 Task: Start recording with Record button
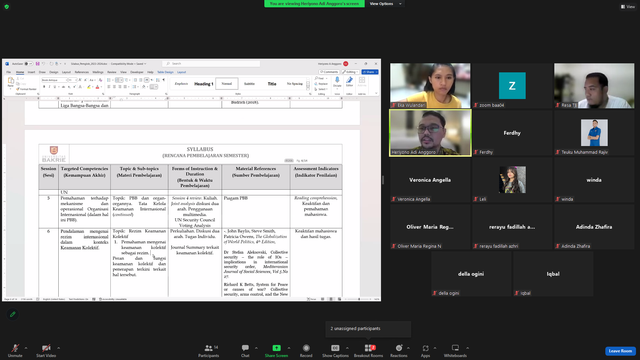pos(306,350)
